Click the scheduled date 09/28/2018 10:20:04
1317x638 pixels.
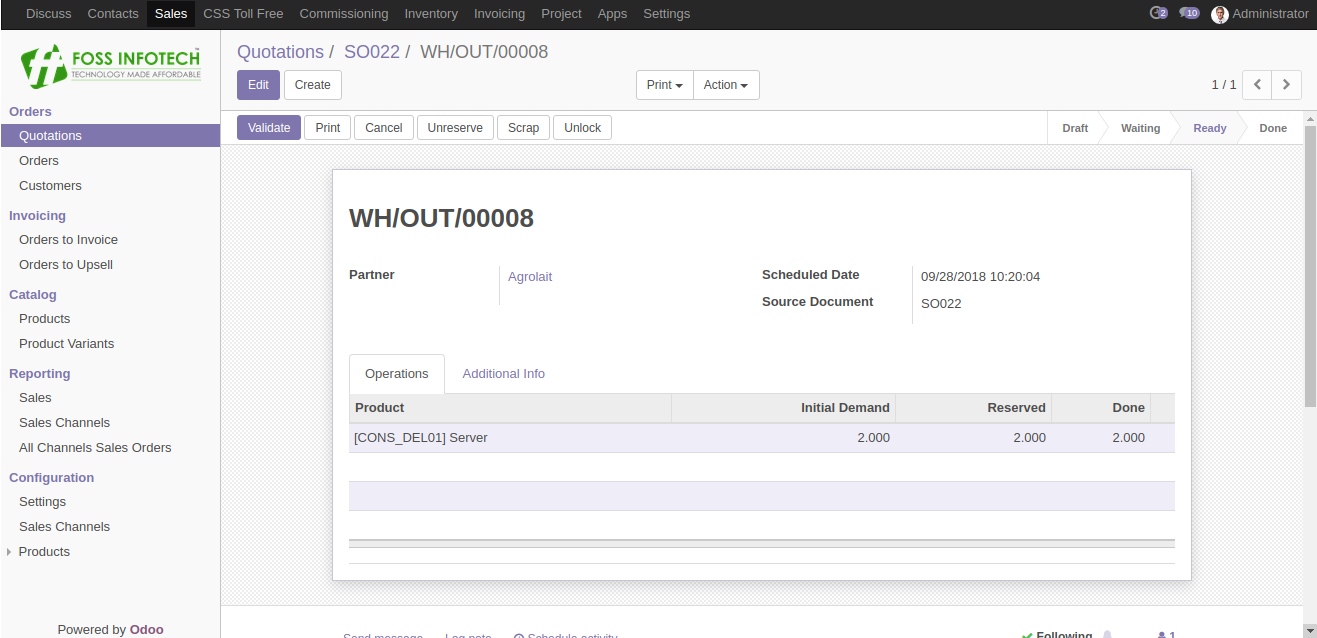point(980,277)
